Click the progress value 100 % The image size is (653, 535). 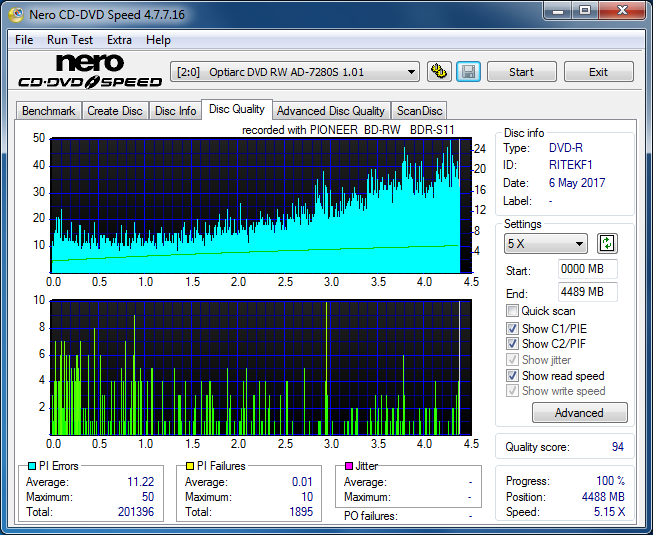(611, 481)
